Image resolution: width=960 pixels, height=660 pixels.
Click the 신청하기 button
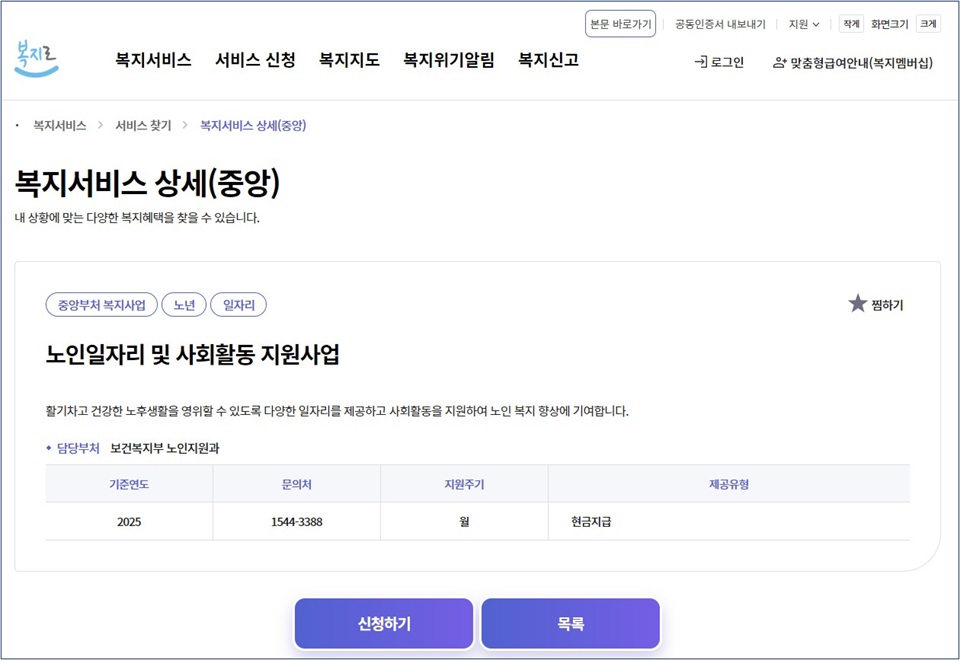(383, 623)
